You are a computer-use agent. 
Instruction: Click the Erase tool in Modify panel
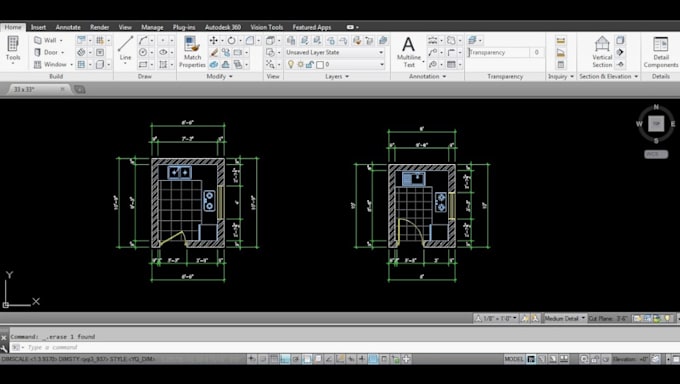tap(214, 53)
